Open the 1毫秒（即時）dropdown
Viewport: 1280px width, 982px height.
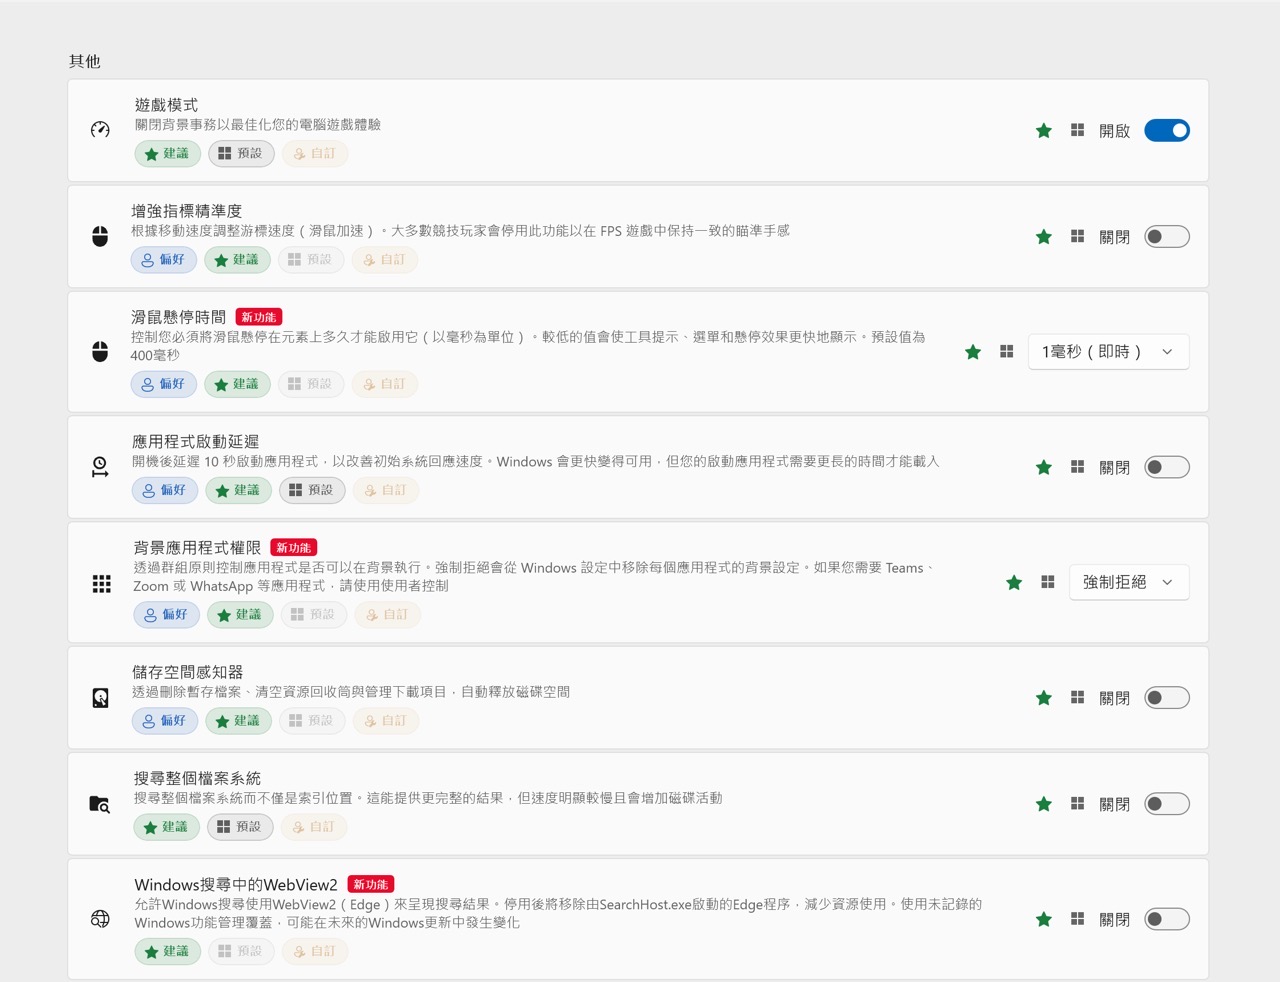pyautogui.click(x=1108, y=352)
